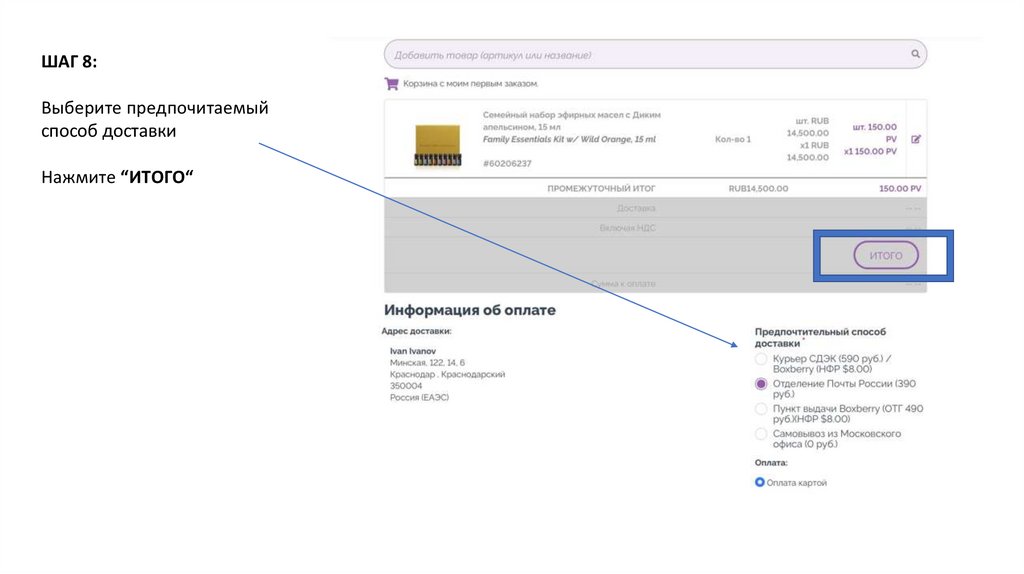Image resolution: width=1024 pixels, height=574 pixels.
Task: Click 'Предпочтительный способ доставки' heading
Action: coord(820,337)
